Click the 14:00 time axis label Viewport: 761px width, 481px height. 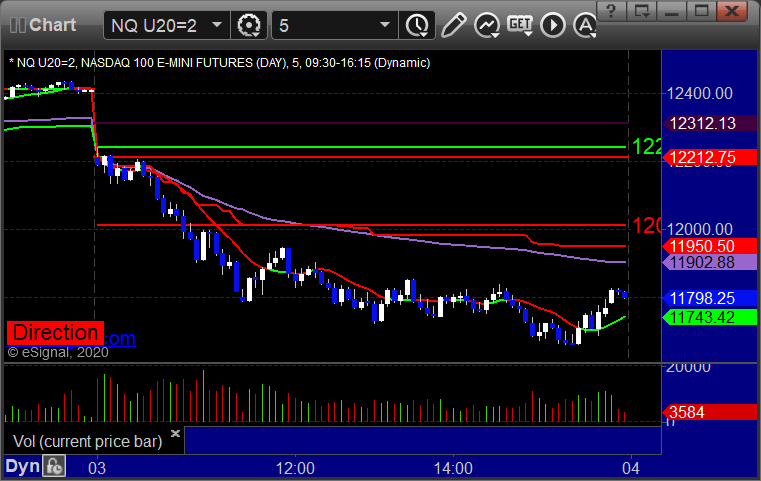[453, 468]
